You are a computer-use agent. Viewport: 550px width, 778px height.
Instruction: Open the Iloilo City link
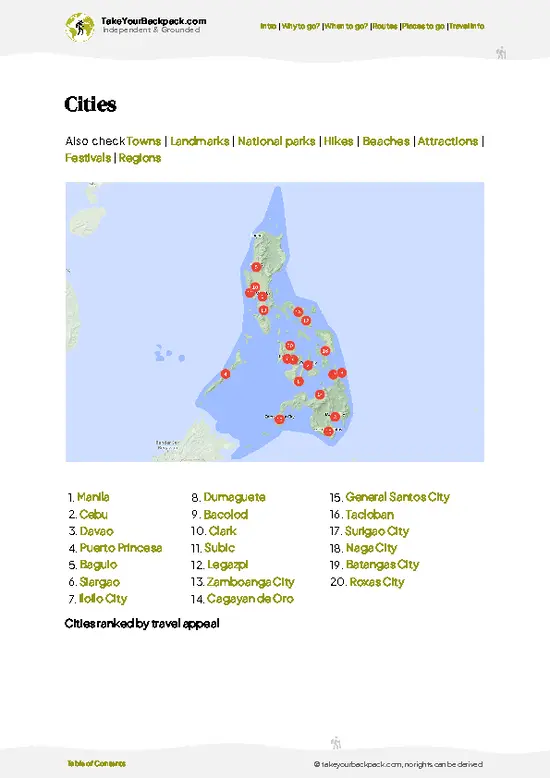pos(103,598)
